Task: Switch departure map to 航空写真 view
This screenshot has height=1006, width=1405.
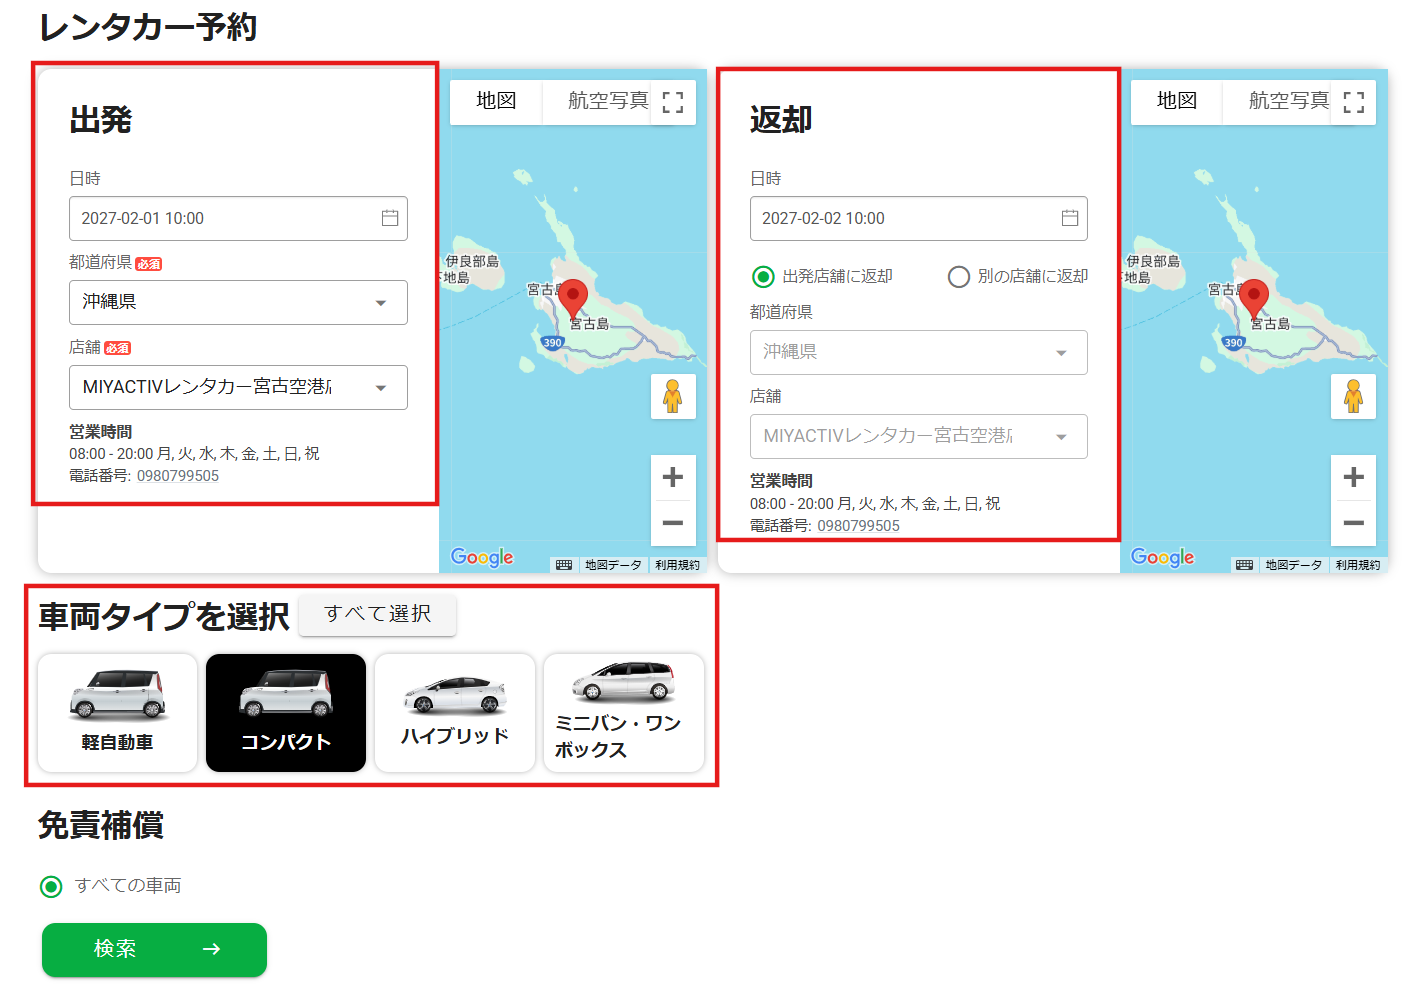Action: pyautogui.click(x=607, y=101)
